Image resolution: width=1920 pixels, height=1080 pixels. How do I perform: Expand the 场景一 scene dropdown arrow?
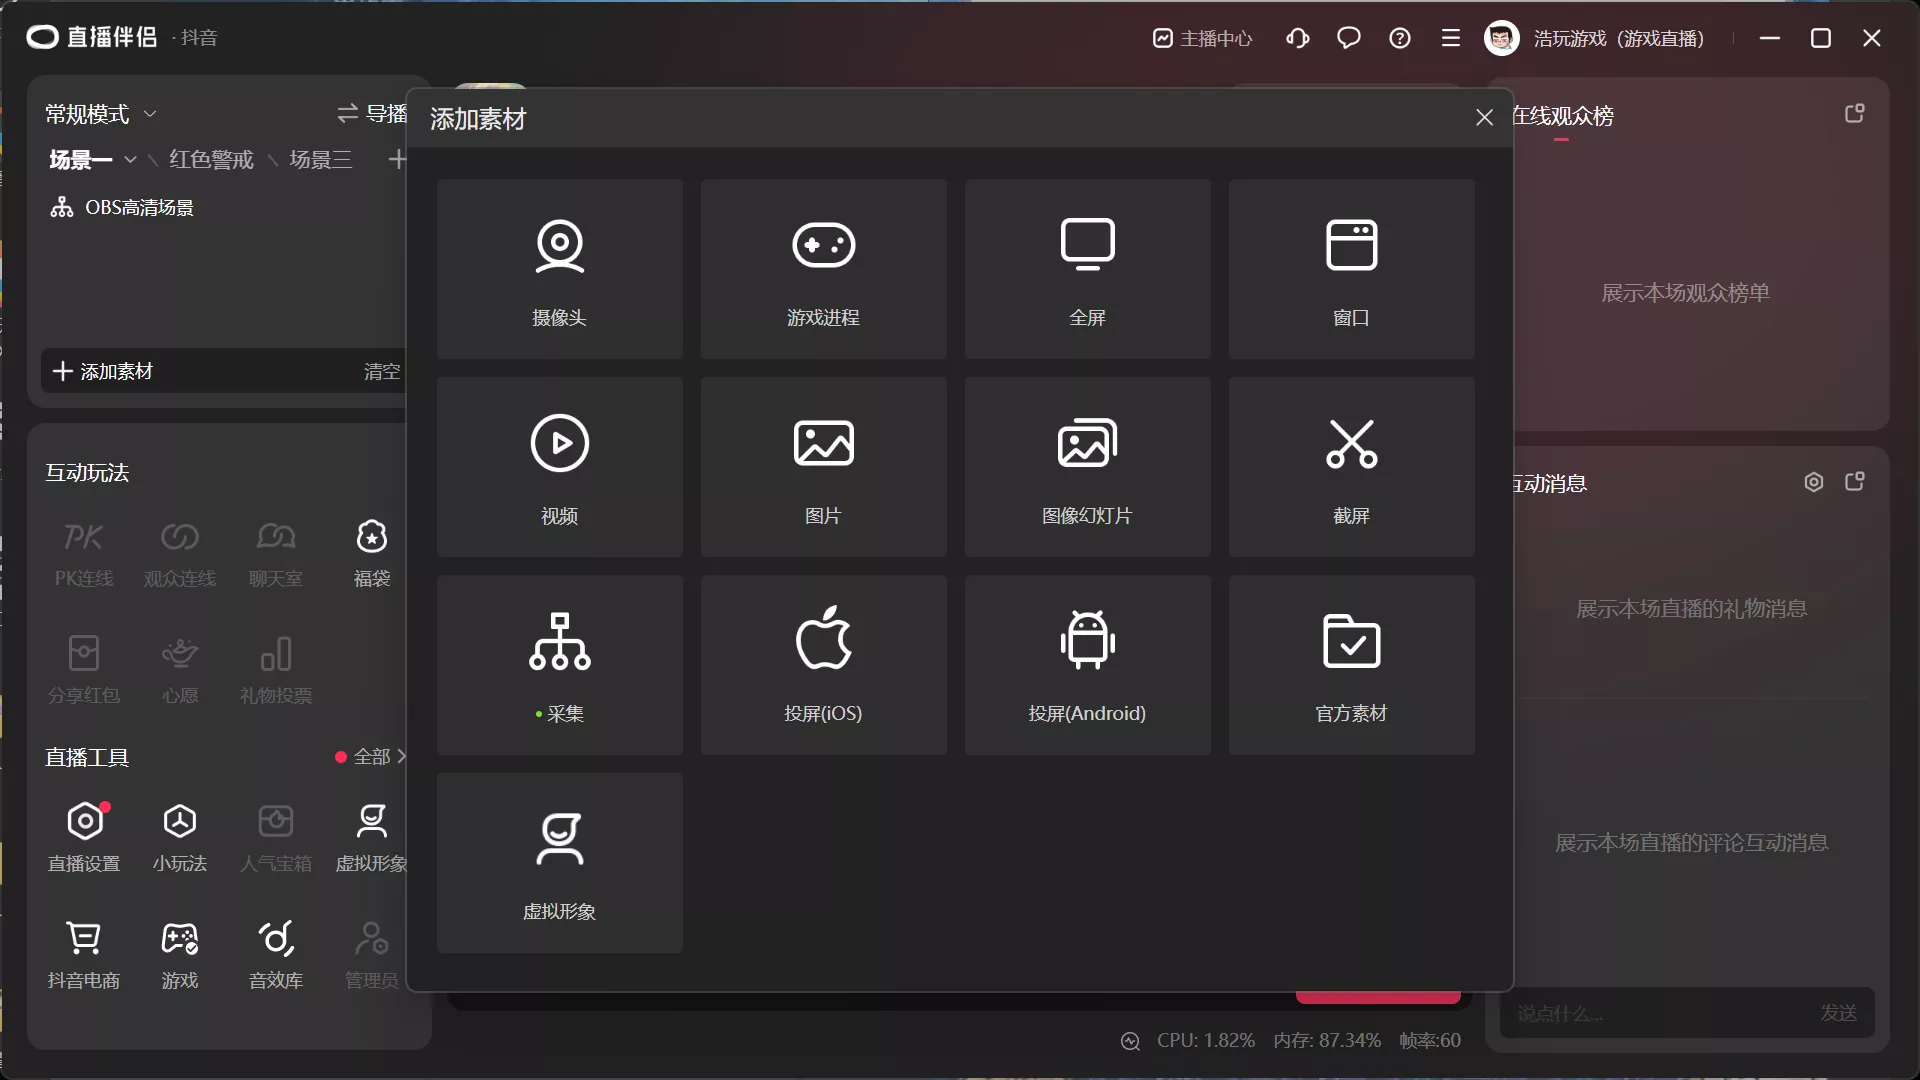coord(130,160)
